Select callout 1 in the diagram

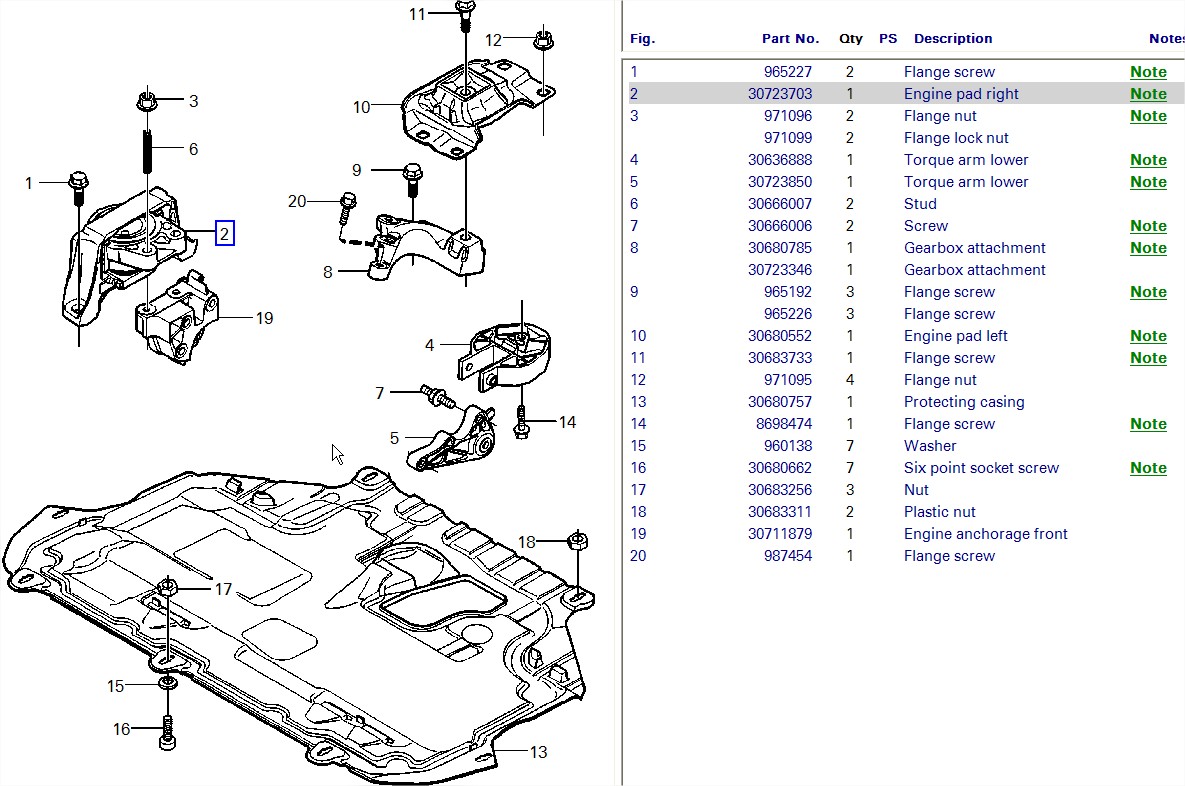click(29, 183)
